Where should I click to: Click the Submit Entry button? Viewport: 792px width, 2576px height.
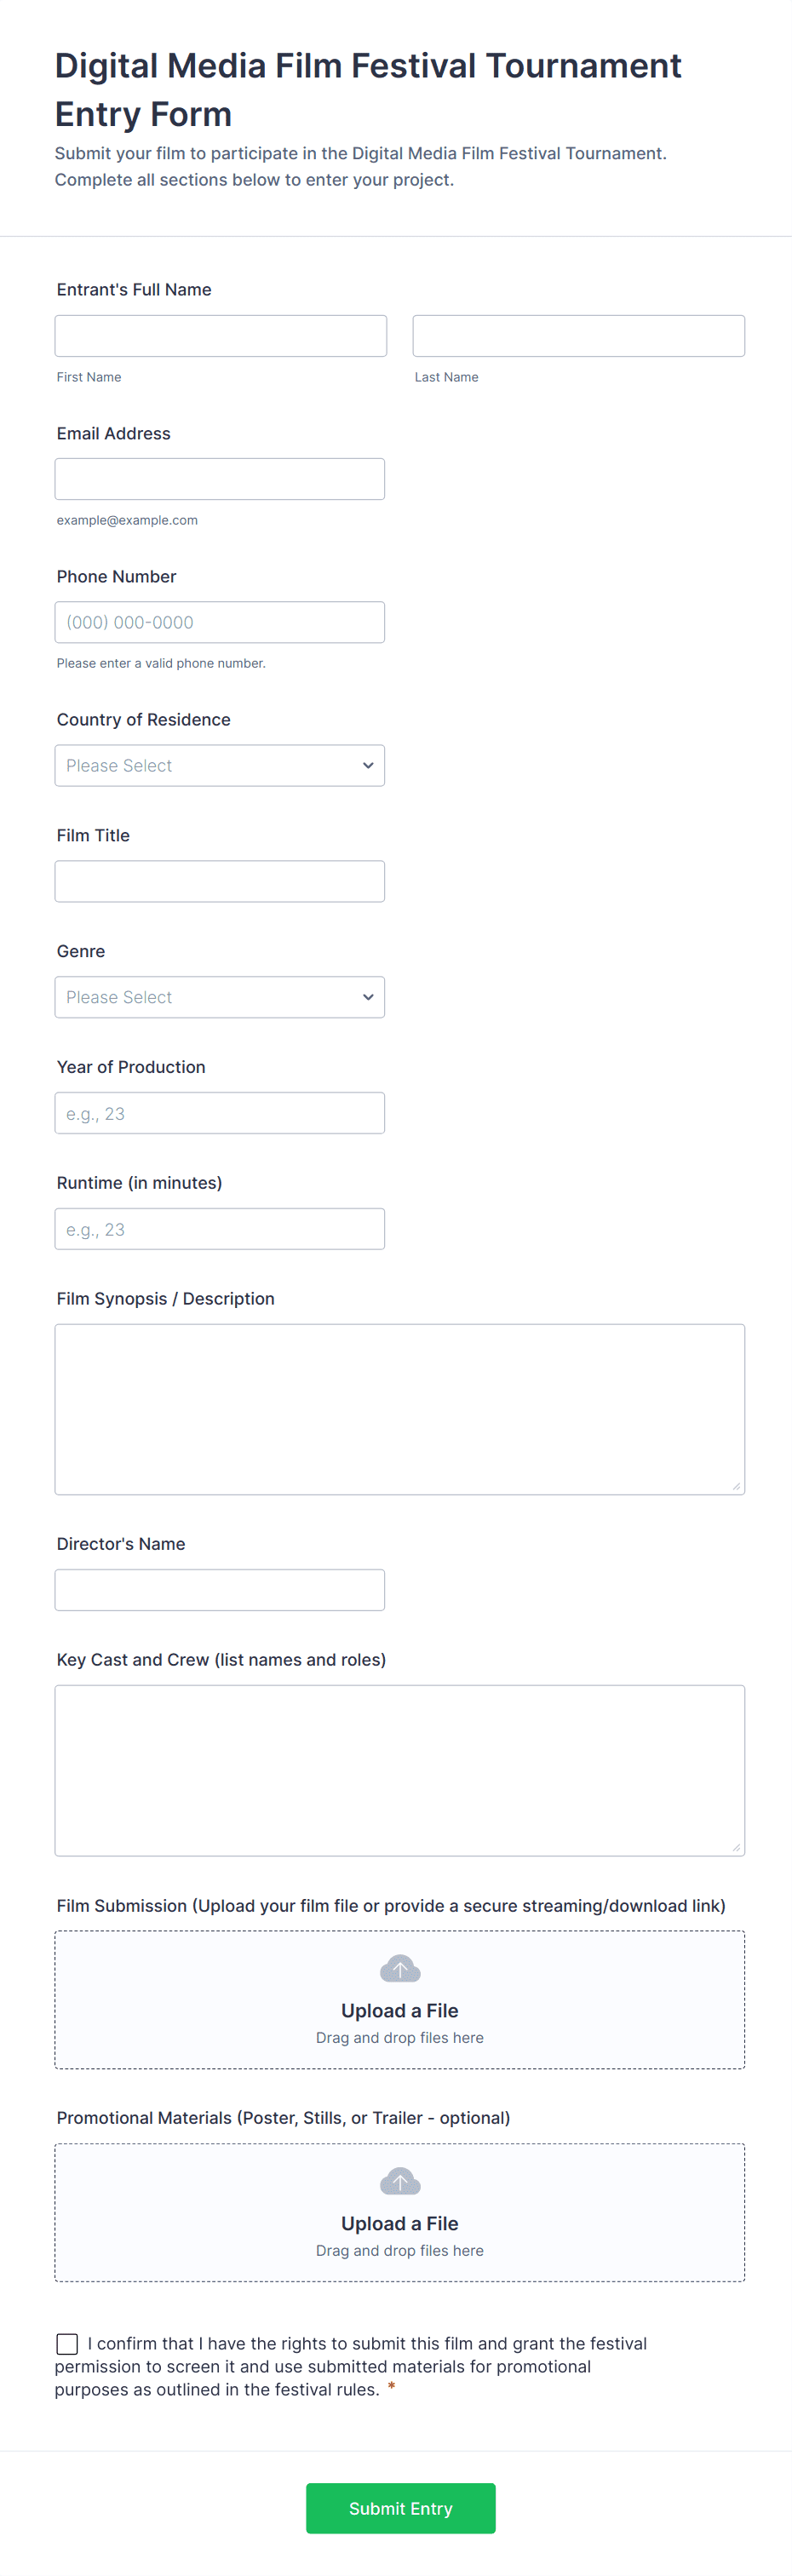pyautogui.click(x=400, y=2507)
